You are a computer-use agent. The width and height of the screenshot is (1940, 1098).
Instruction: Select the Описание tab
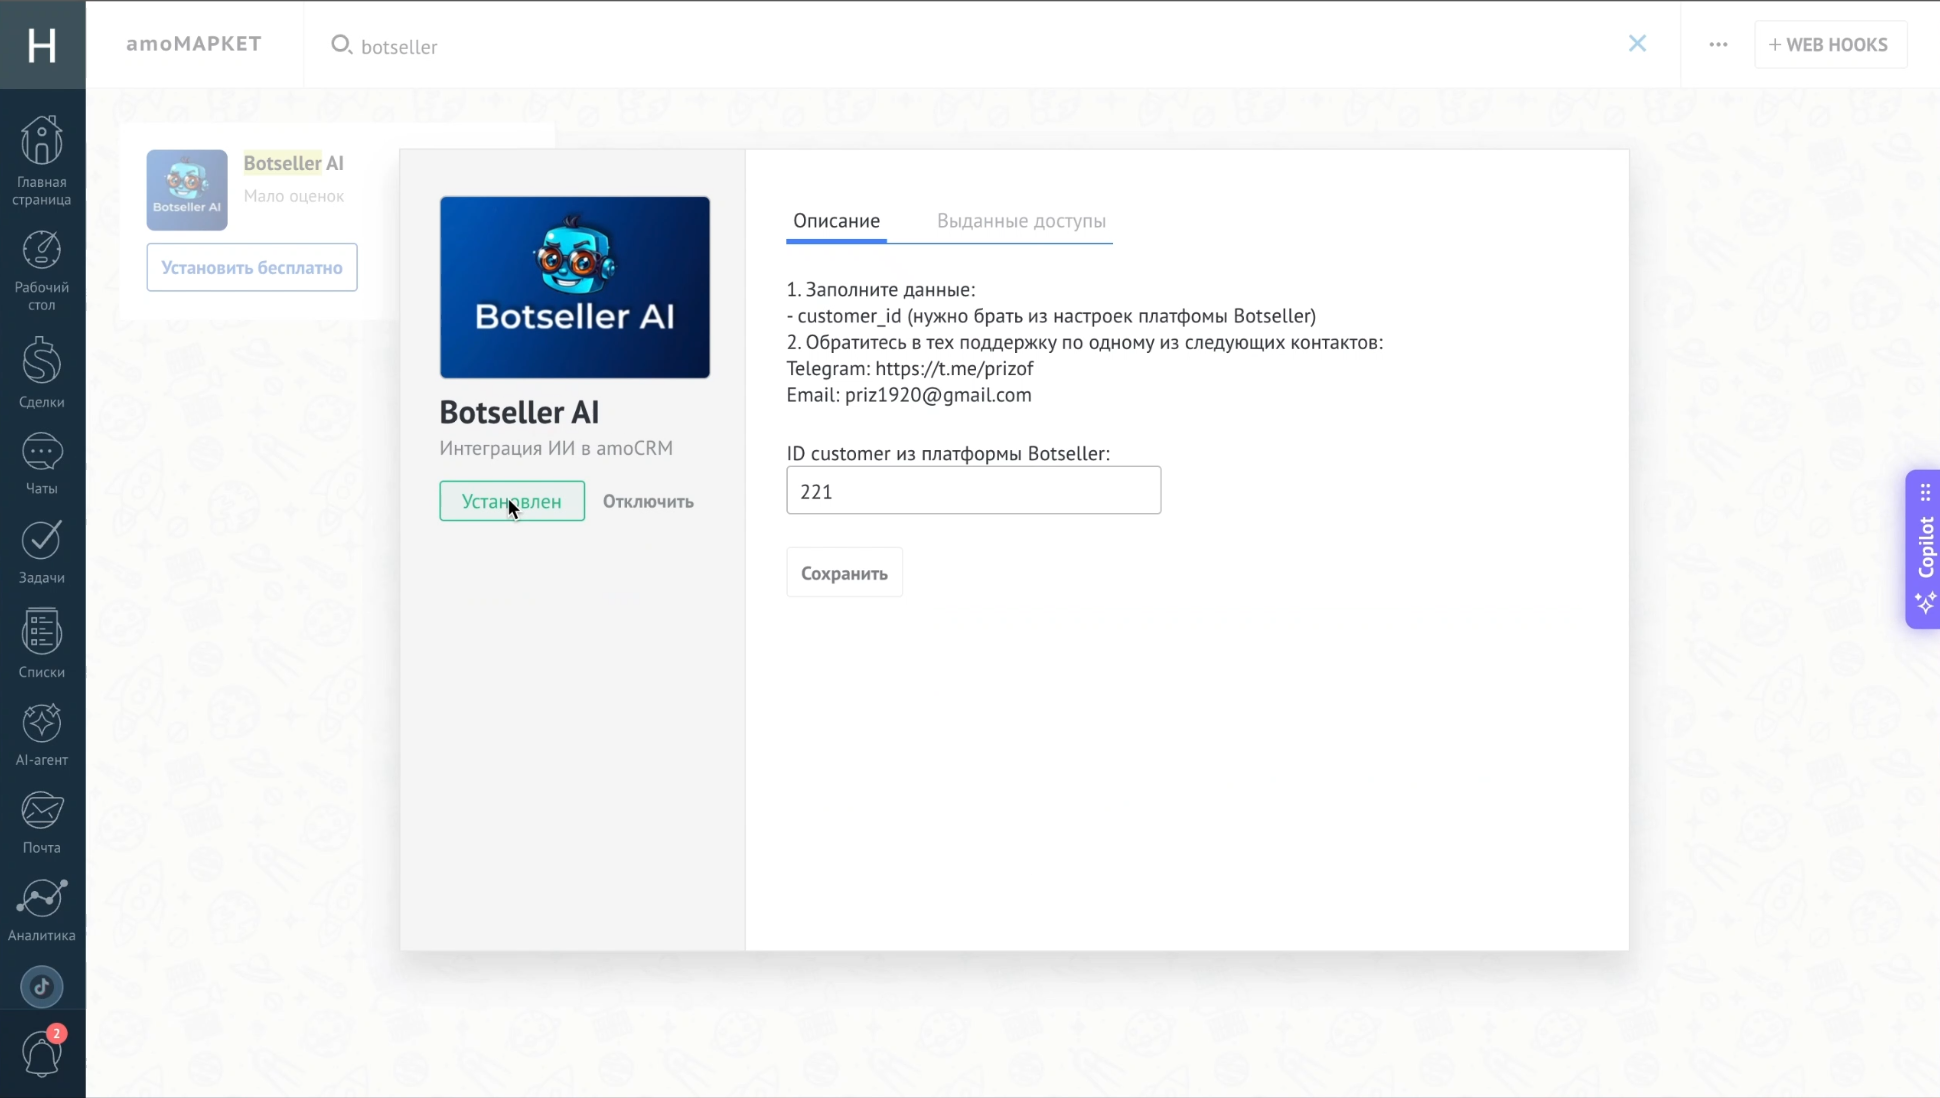click(x=836, y=221)
